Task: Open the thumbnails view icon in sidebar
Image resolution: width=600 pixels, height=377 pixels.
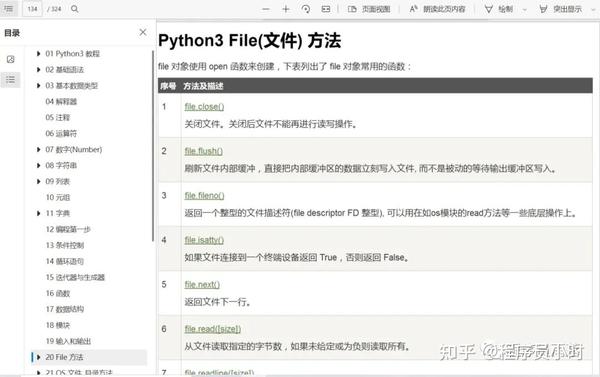Action: [x=10, y=59]
